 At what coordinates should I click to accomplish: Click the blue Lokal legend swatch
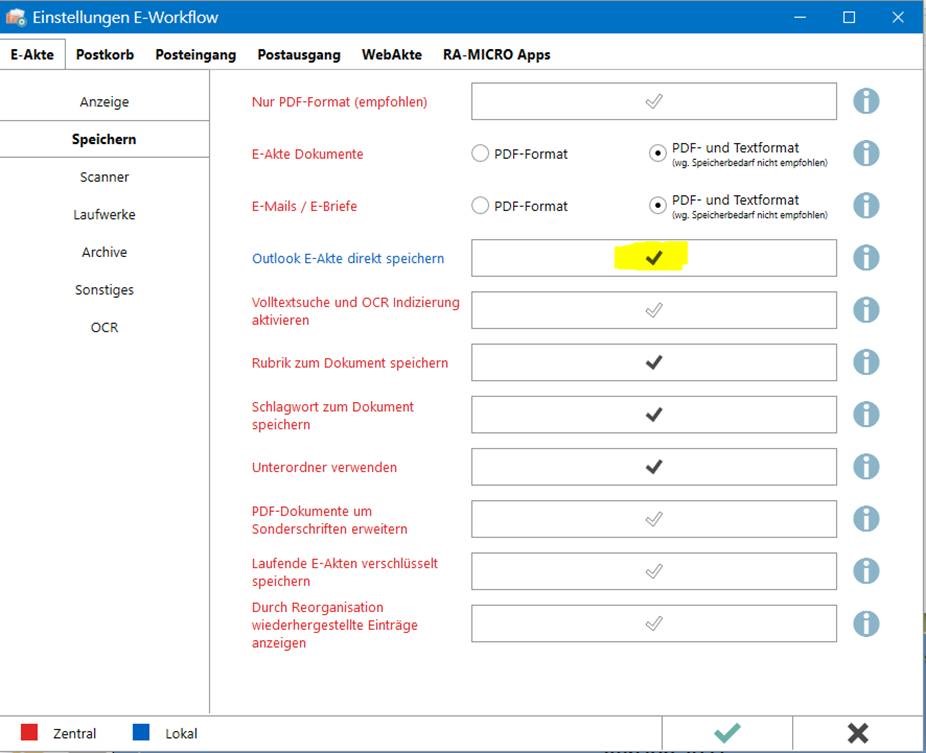(141, 732)
